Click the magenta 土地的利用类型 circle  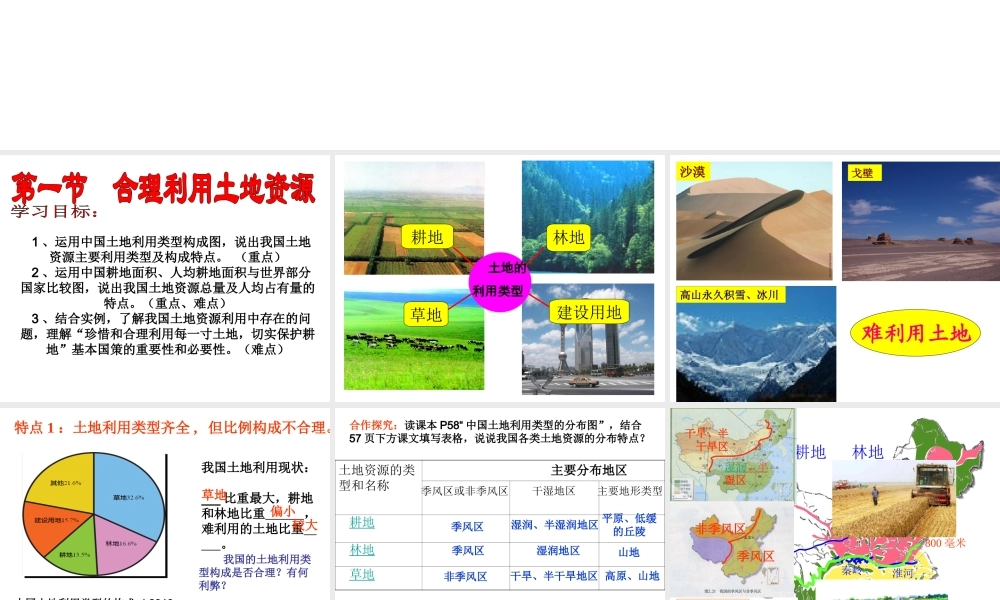click(x=499, y=281)
